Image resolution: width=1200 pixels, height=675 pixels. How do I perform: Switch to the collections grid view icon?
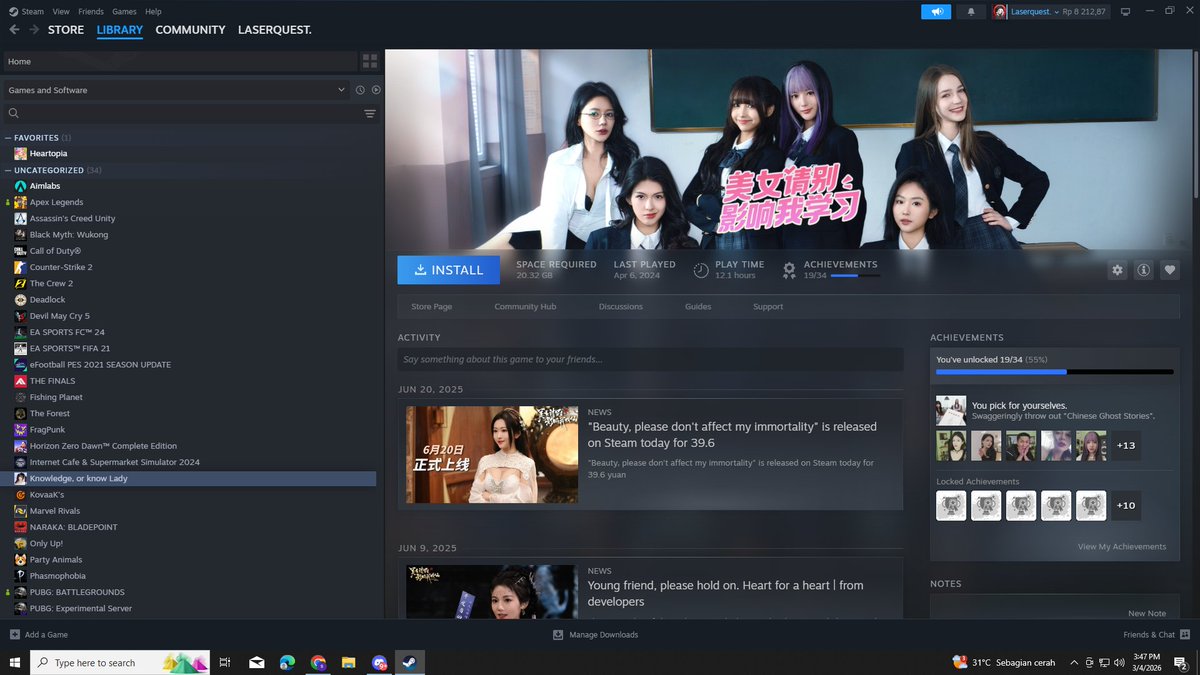pyautogui.click(x=370, y=61)
